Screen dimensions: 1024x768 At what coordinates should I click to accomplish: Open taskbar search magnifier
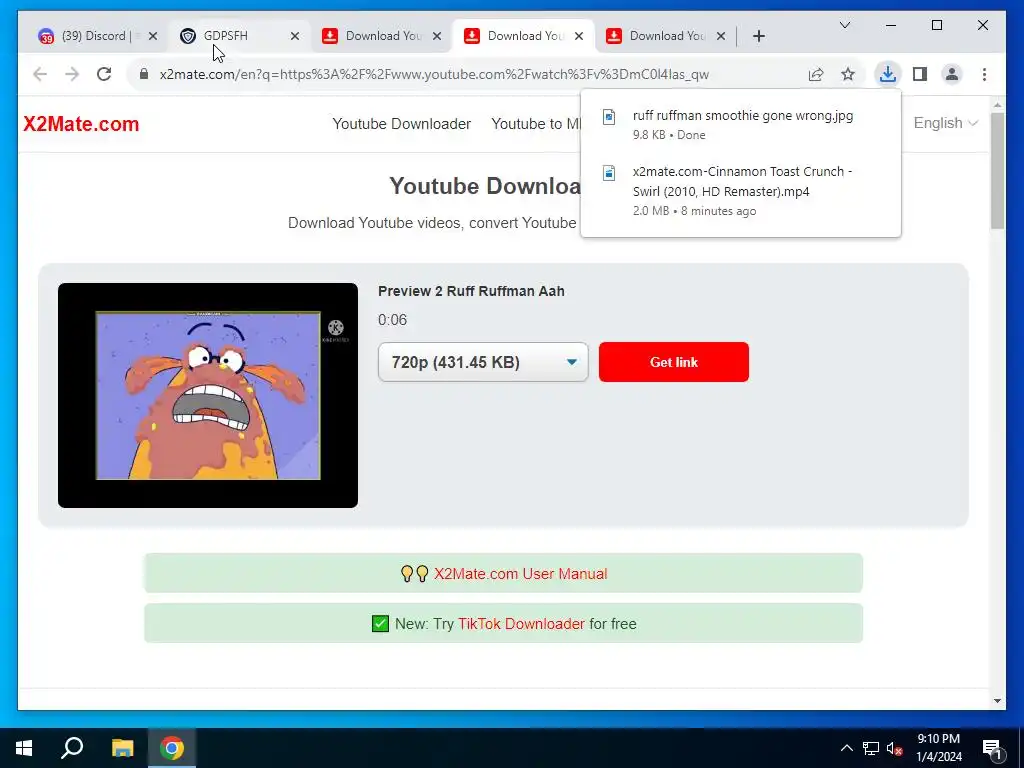[x=72, y=748]
